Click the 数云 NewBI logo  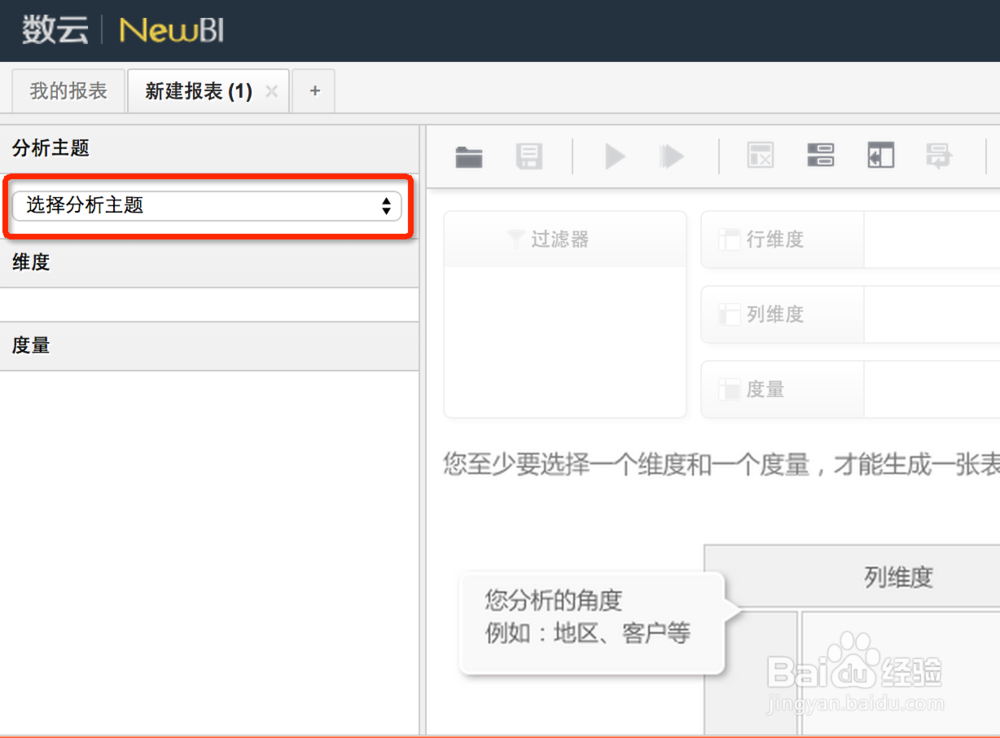point(123,30)
